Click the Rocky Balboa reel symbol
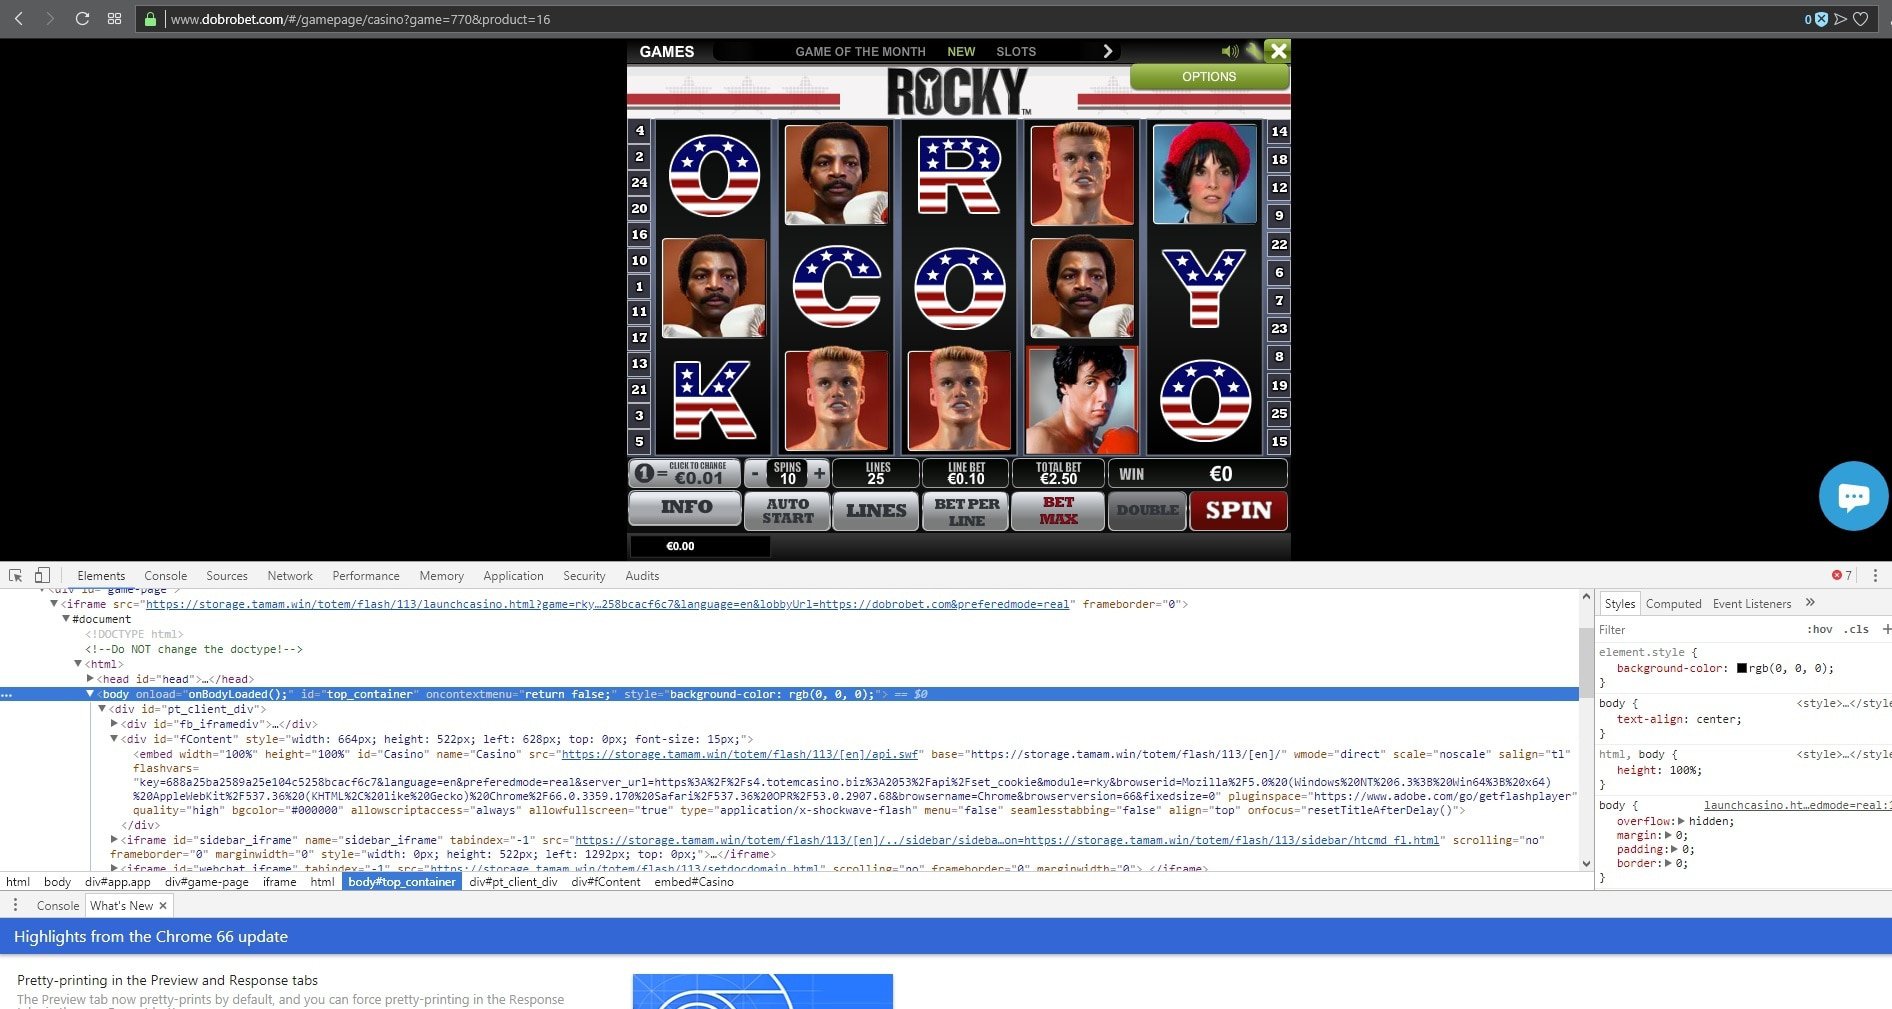1892x1009 pixels. pyautogui.click(x=1082, y=400)
